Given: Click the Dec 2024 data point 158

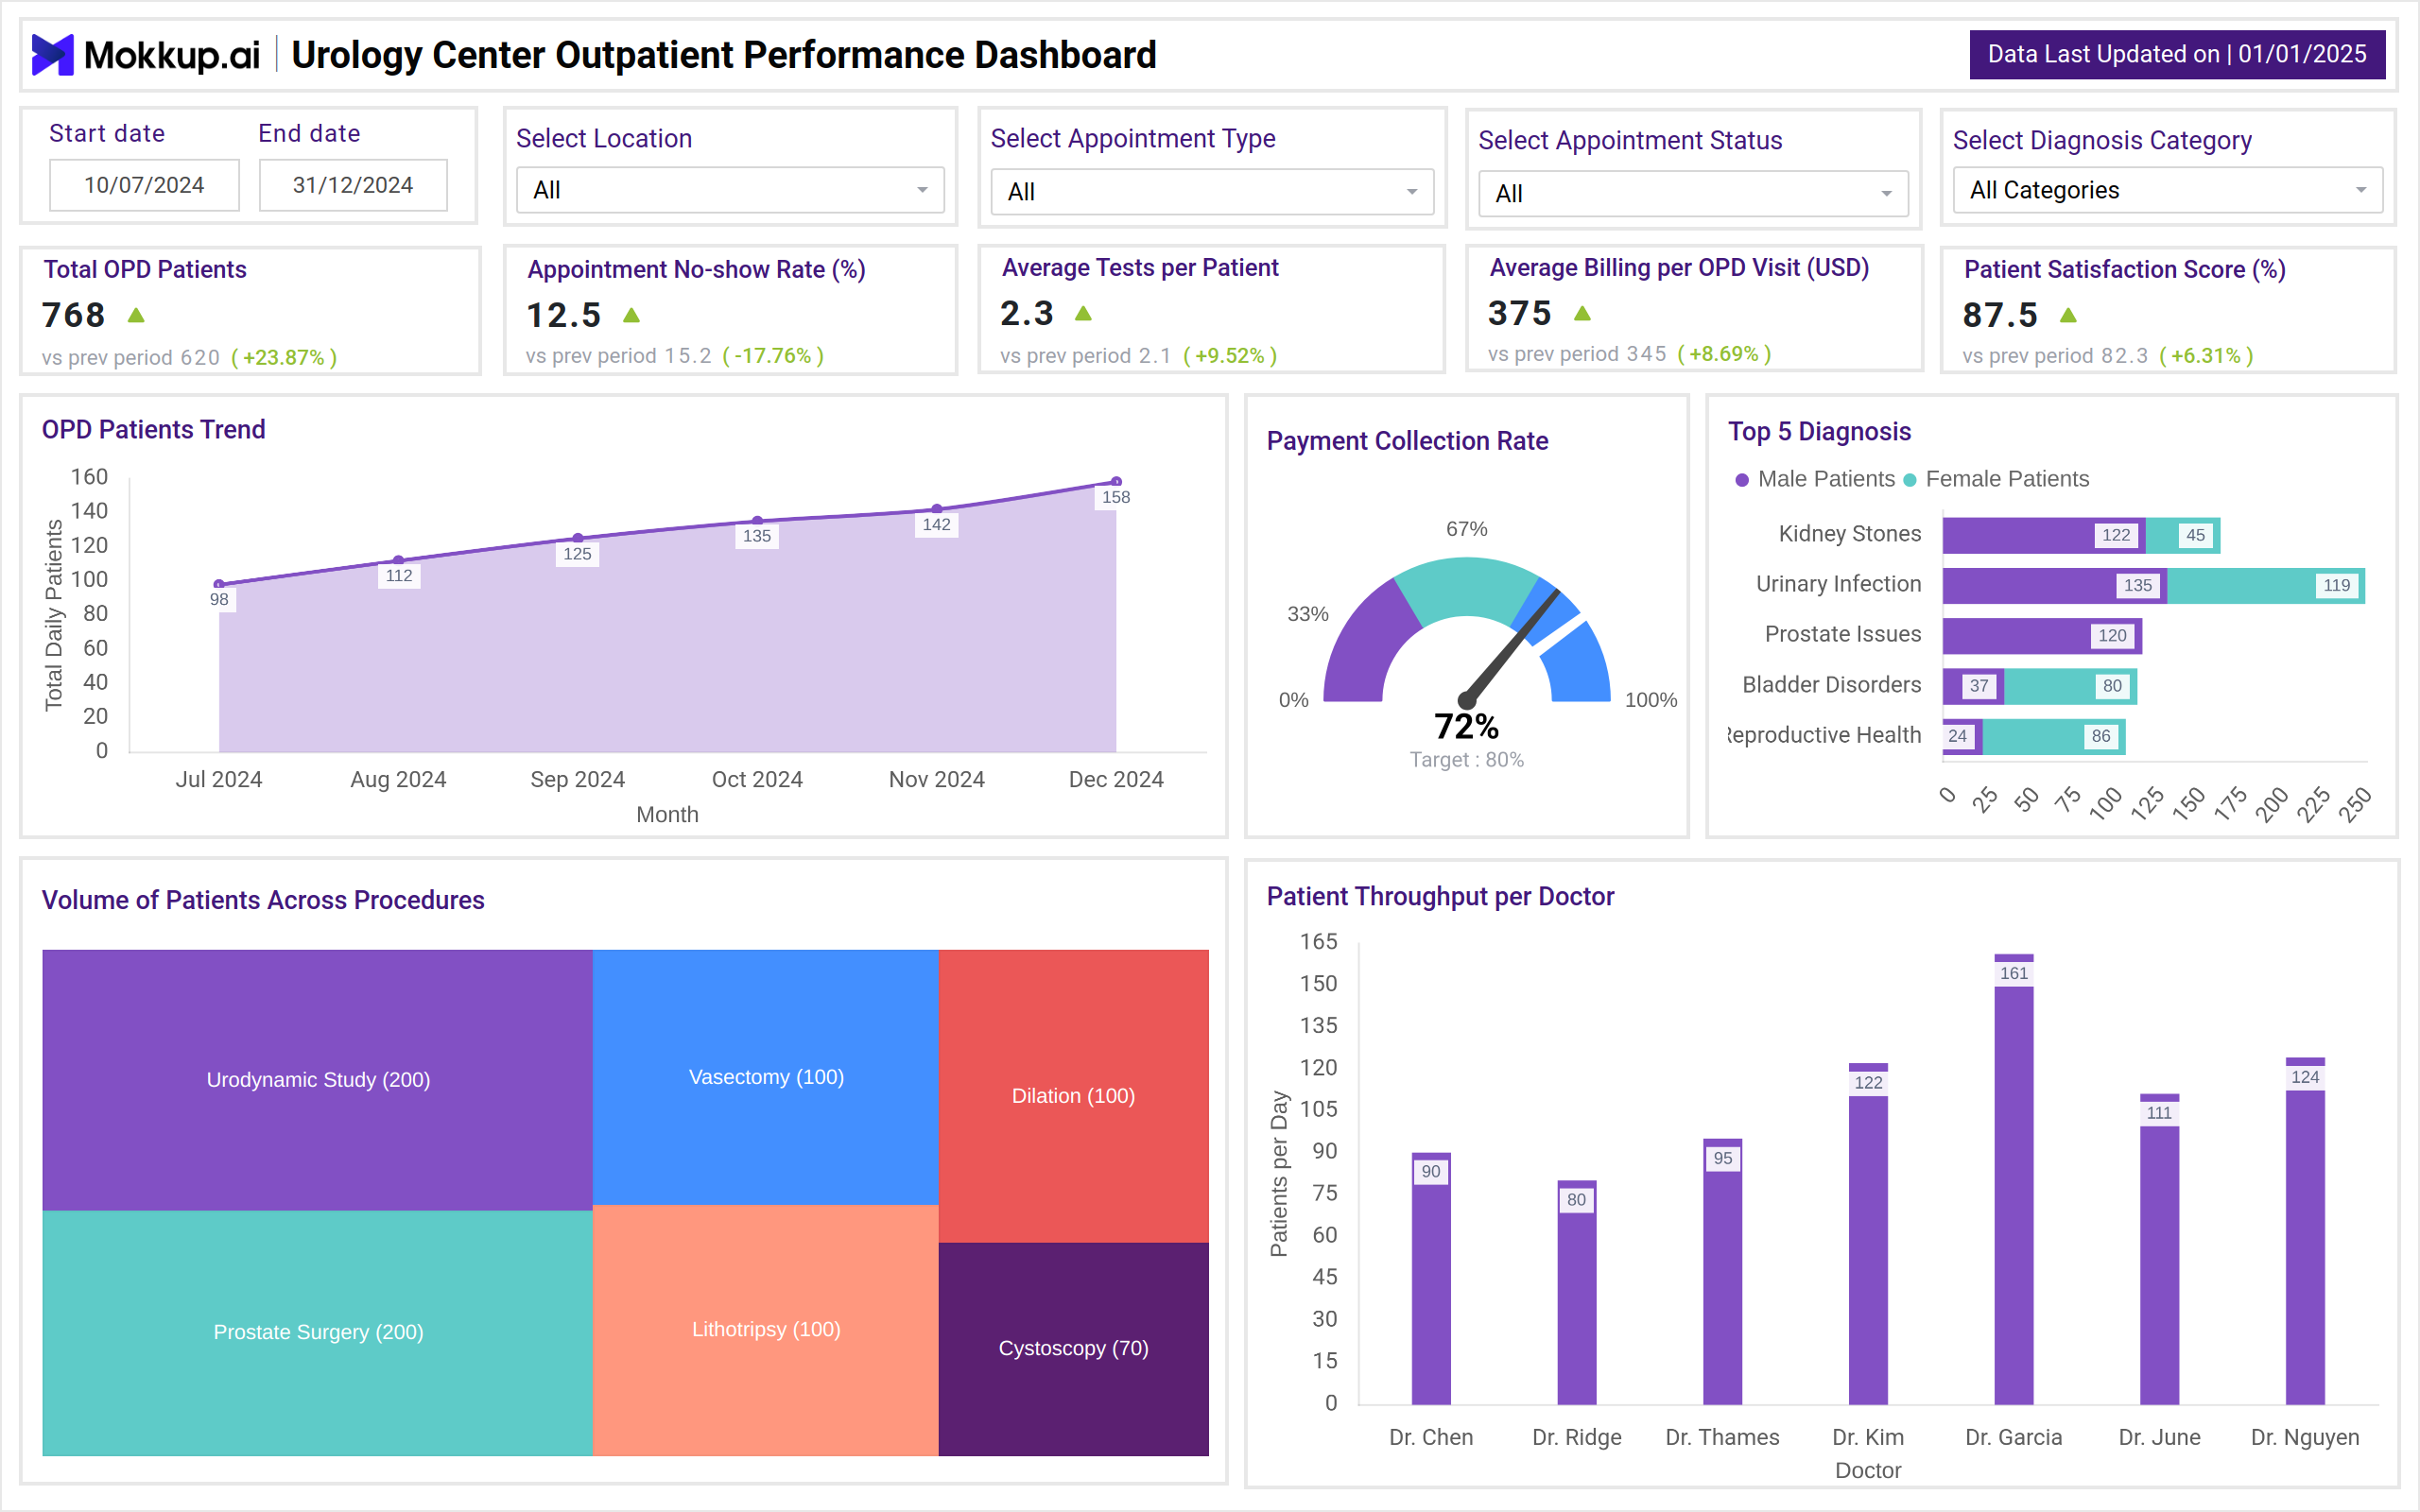Looking at the screenshot, I should [x=1116, y=482].
